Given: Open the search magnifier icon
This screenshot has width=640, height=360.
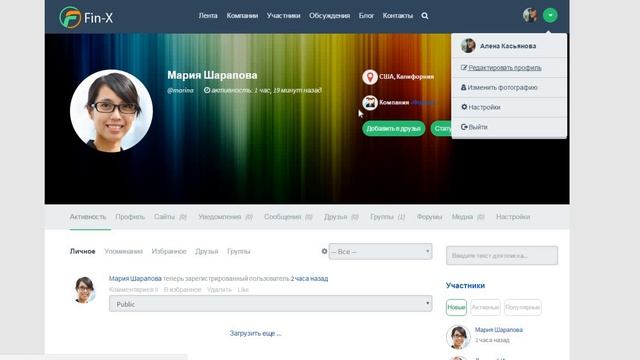Looking at the screenshot, I should point(425,16).
